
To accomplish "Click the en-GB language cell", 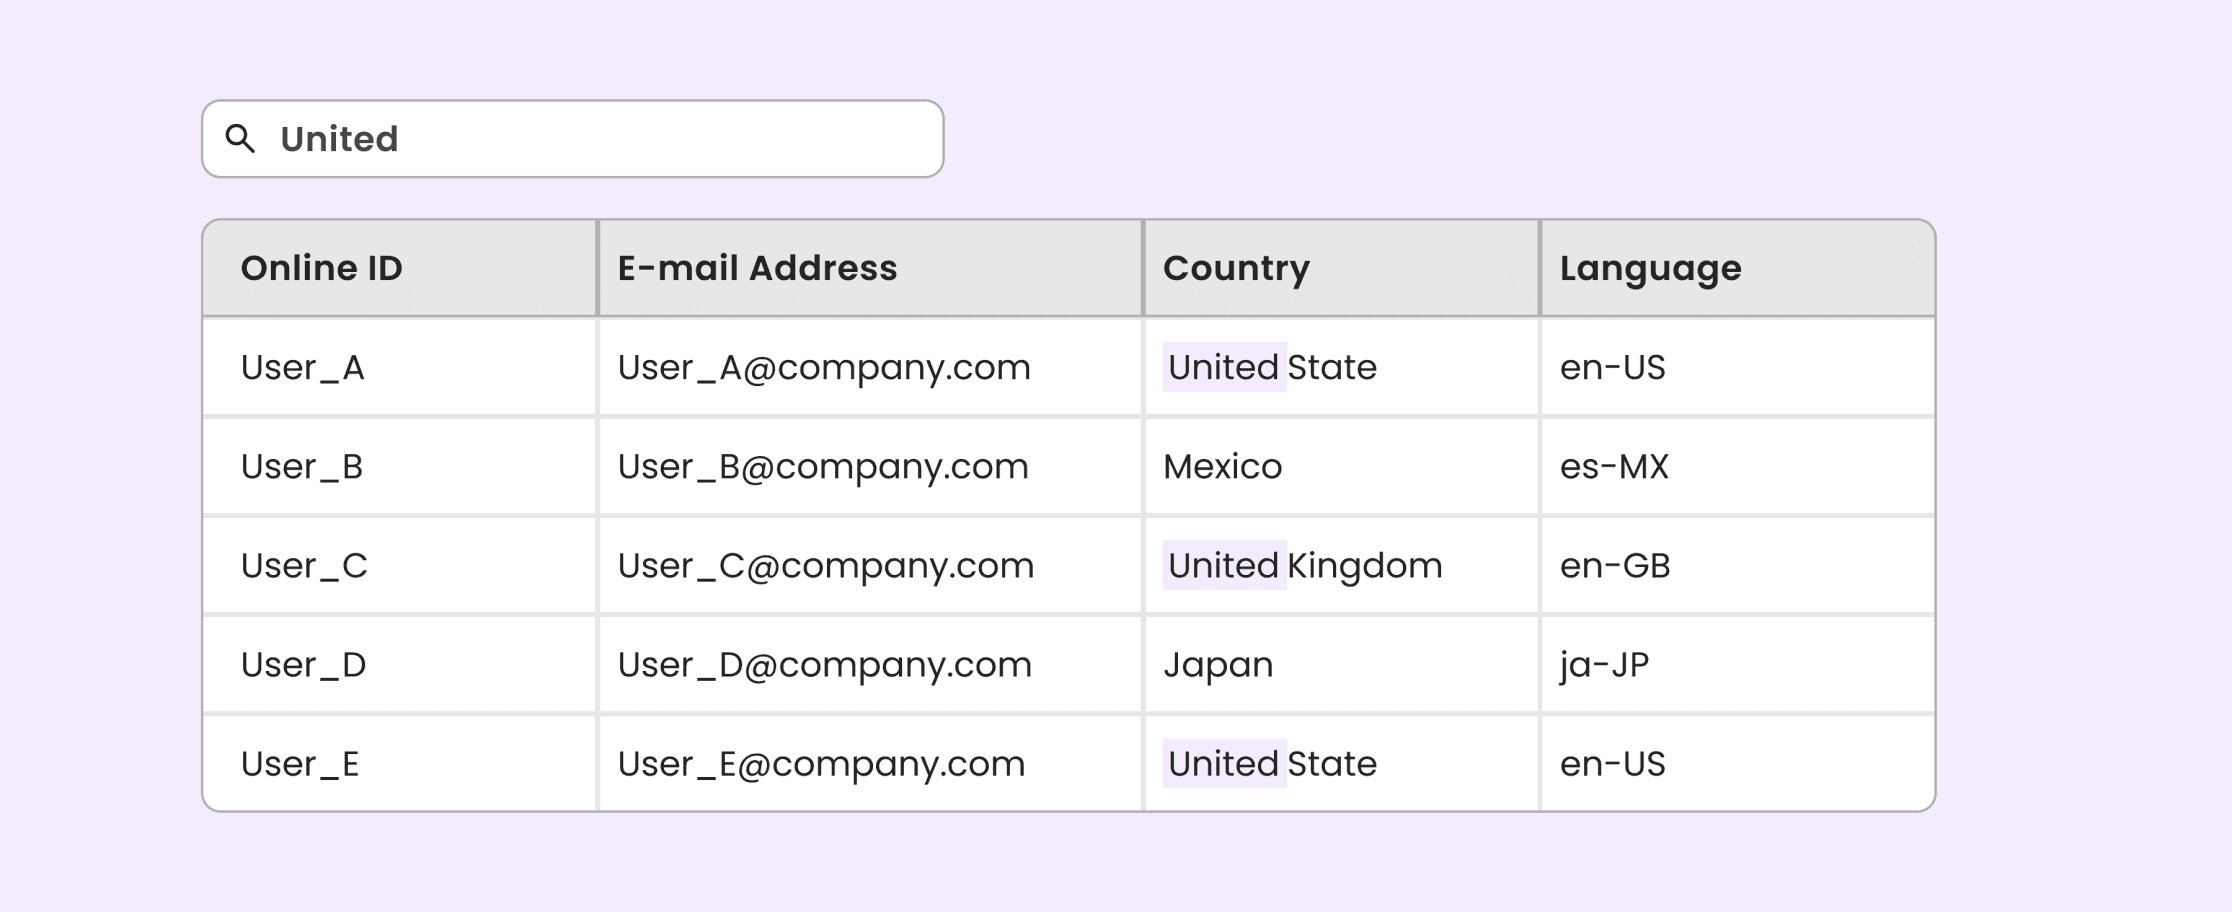I will (x=1738, y=565).
